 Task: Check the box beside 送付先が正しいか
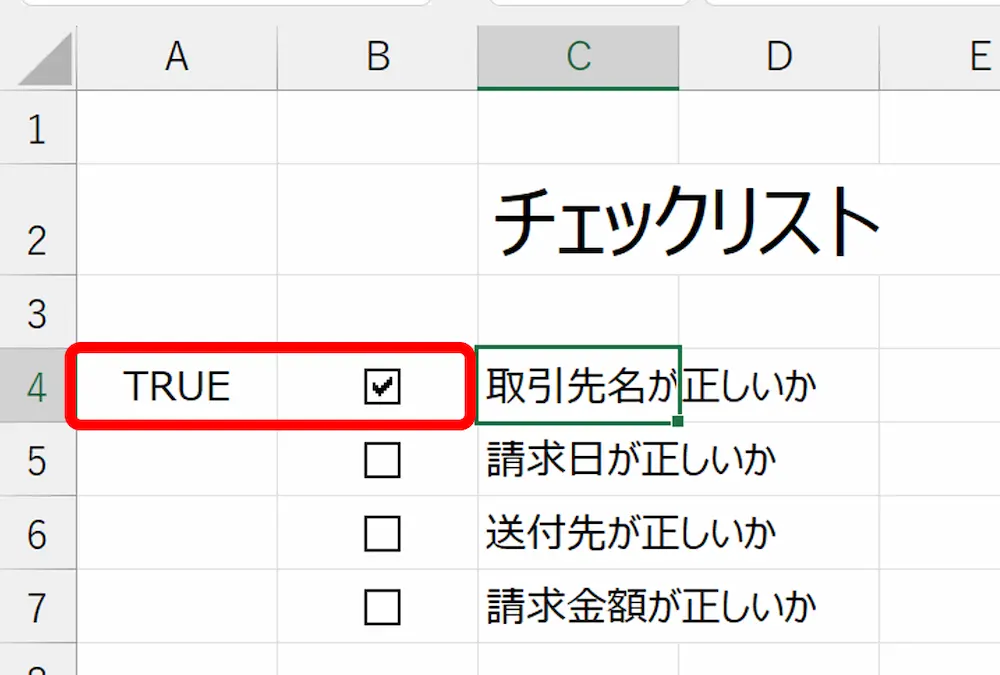pyautogui.click(x=382, y=533)
